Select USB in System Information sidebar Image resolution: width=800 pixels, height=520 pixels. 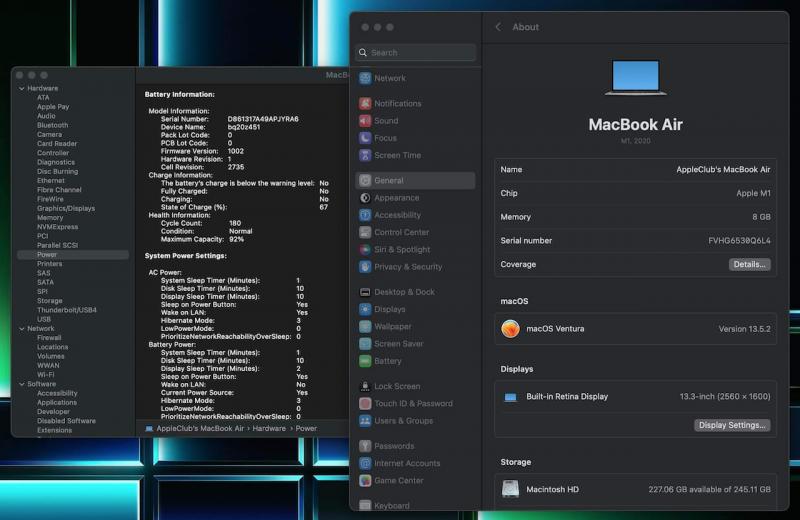click(44, 319)
